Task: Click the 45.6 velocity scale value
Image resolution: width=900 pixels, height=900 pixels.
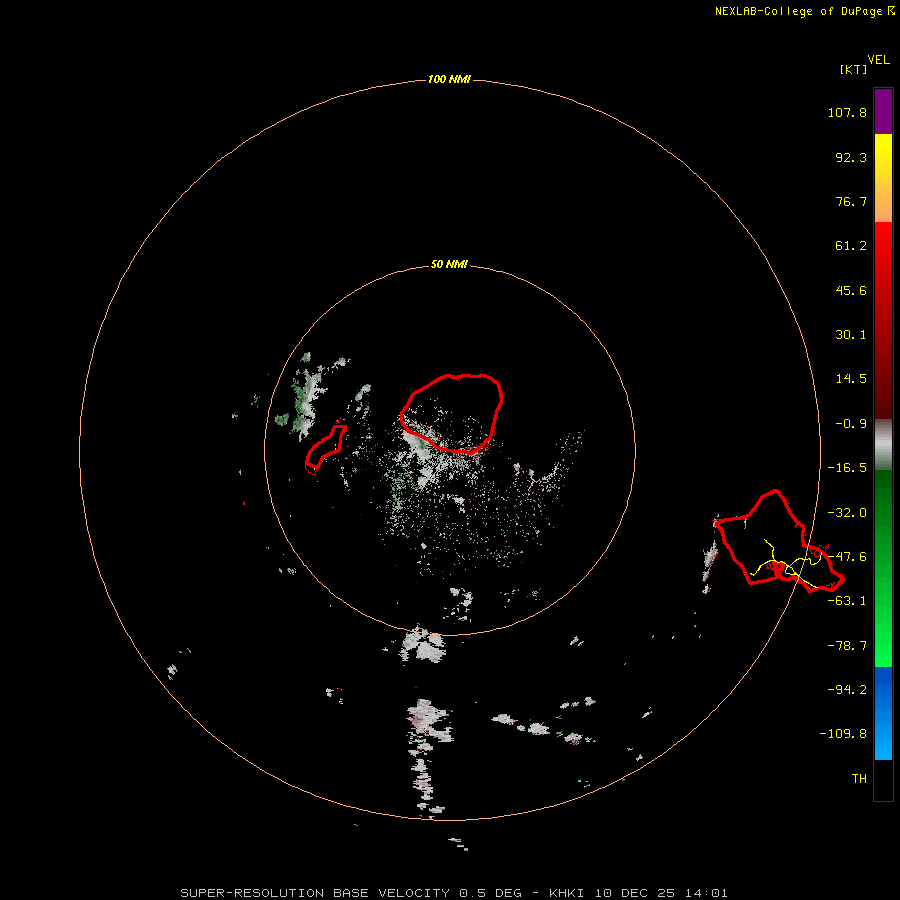Action: click(851, 290)
